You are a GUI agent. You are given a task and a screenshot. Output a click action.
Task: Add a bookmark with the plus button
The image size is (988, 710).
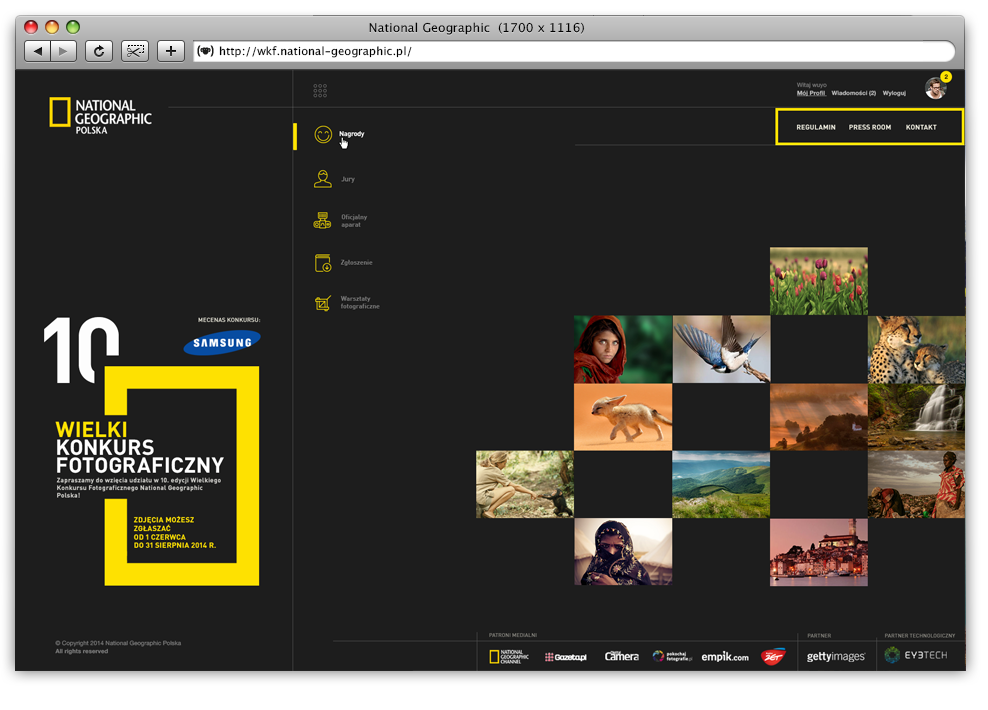(x=171, y=51)
